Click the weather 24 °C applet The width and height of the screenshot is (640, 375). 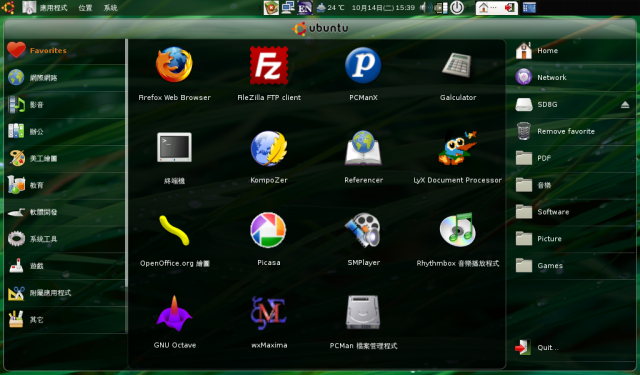(x=331, y=8)
